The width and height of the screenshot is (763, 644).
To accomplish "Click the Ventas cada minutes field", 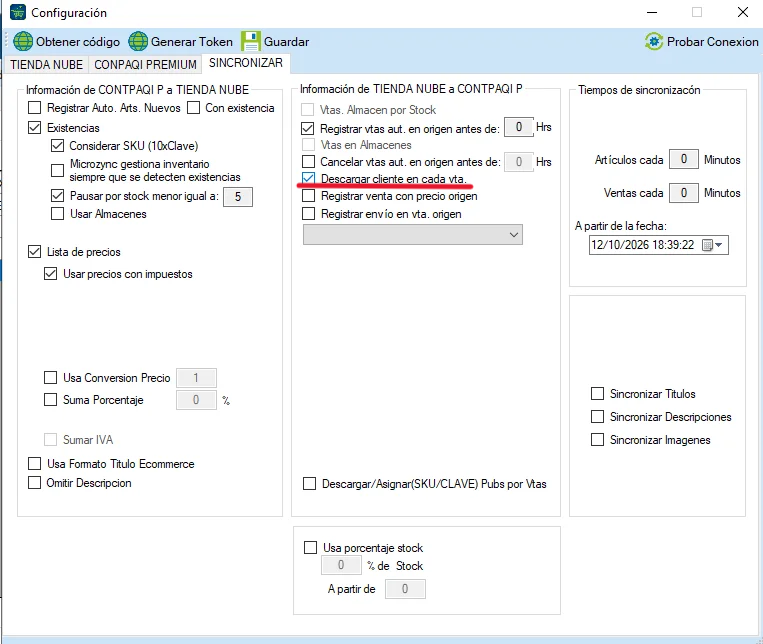I will [x=684, y=193].
